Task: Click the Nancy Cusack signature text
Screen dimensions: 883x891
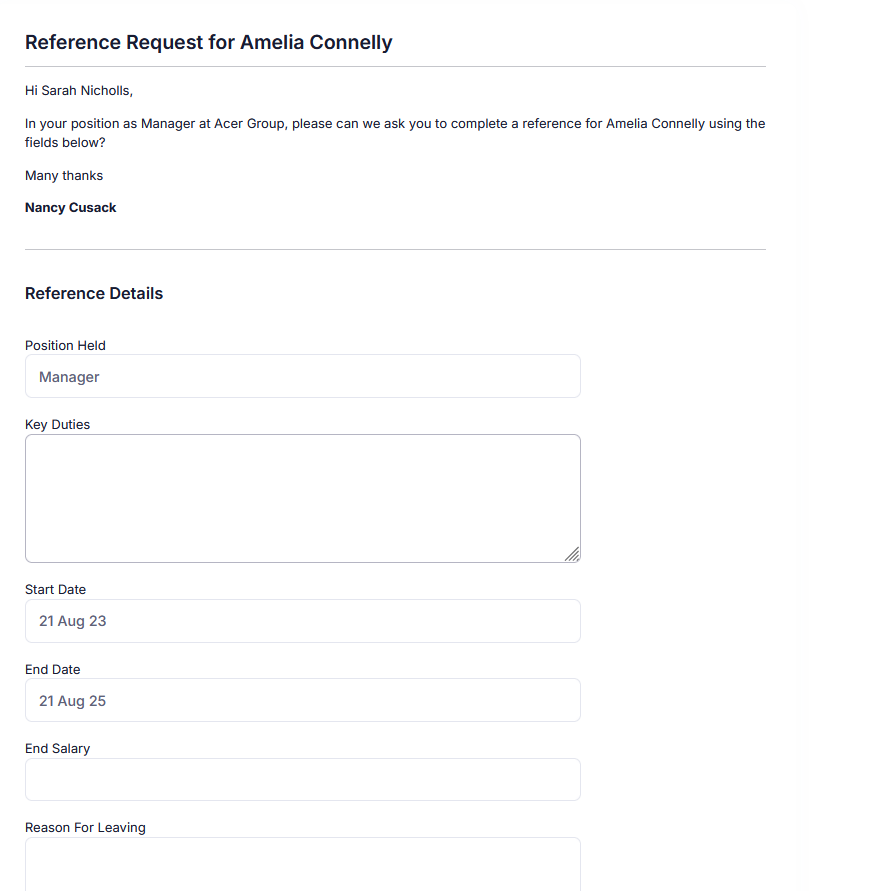Action: [70, 207]
